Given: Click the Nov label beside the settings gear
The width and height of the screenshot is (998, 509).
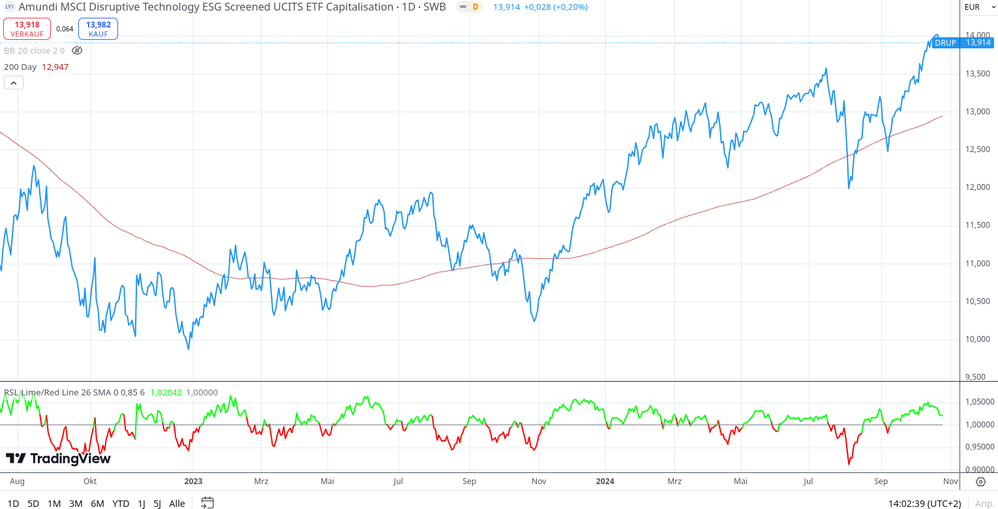Looking at the screenshot, I should pos(950,482).
